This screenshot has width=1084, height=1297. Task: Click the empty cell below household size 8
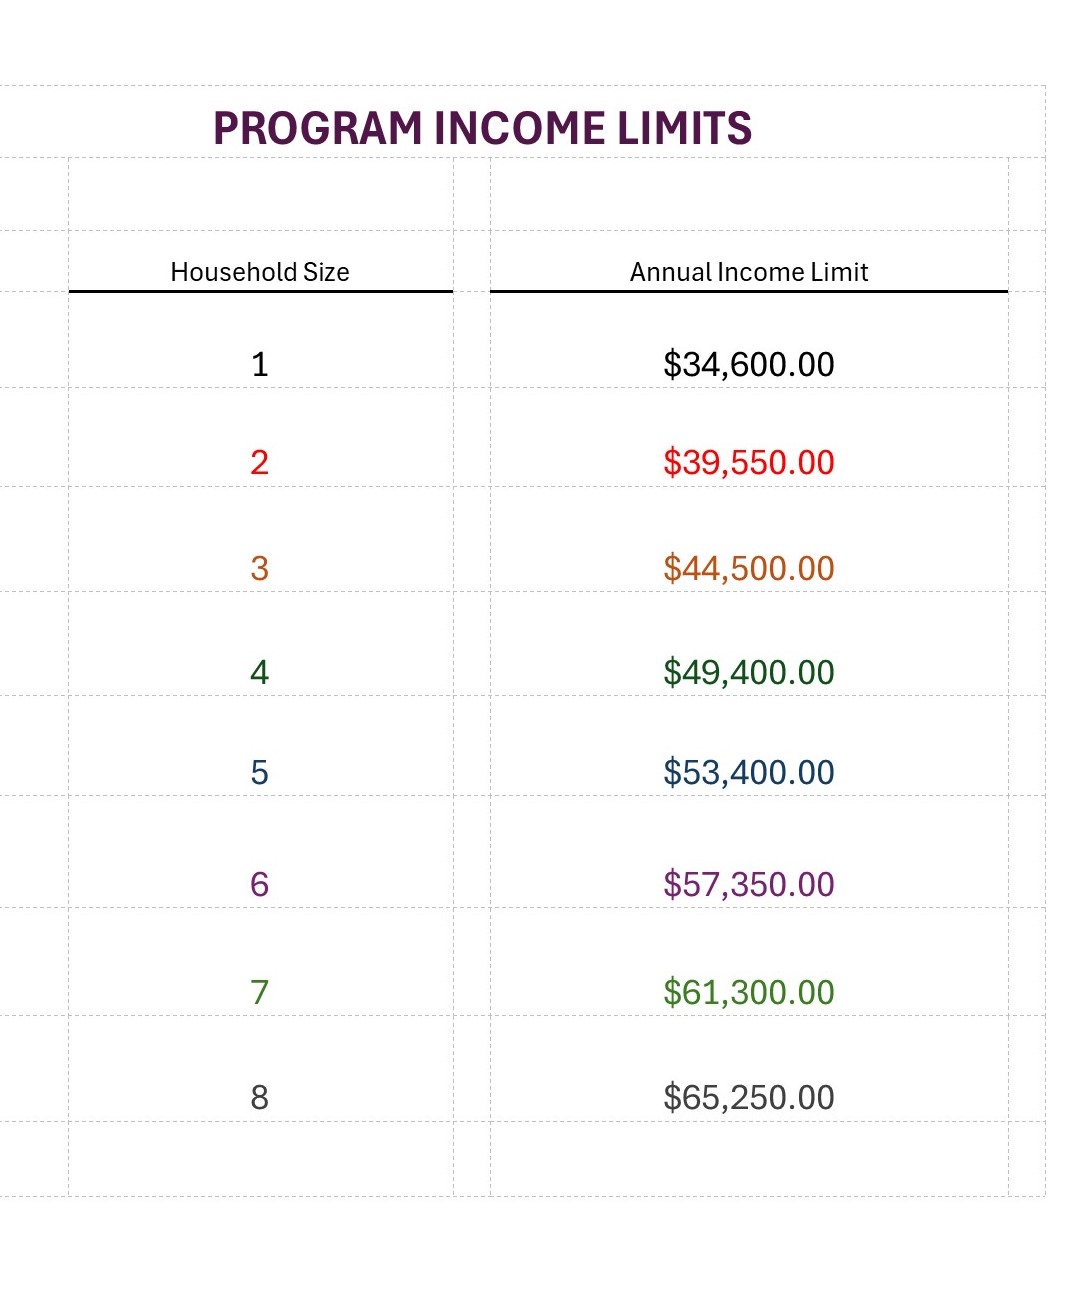260,1158
